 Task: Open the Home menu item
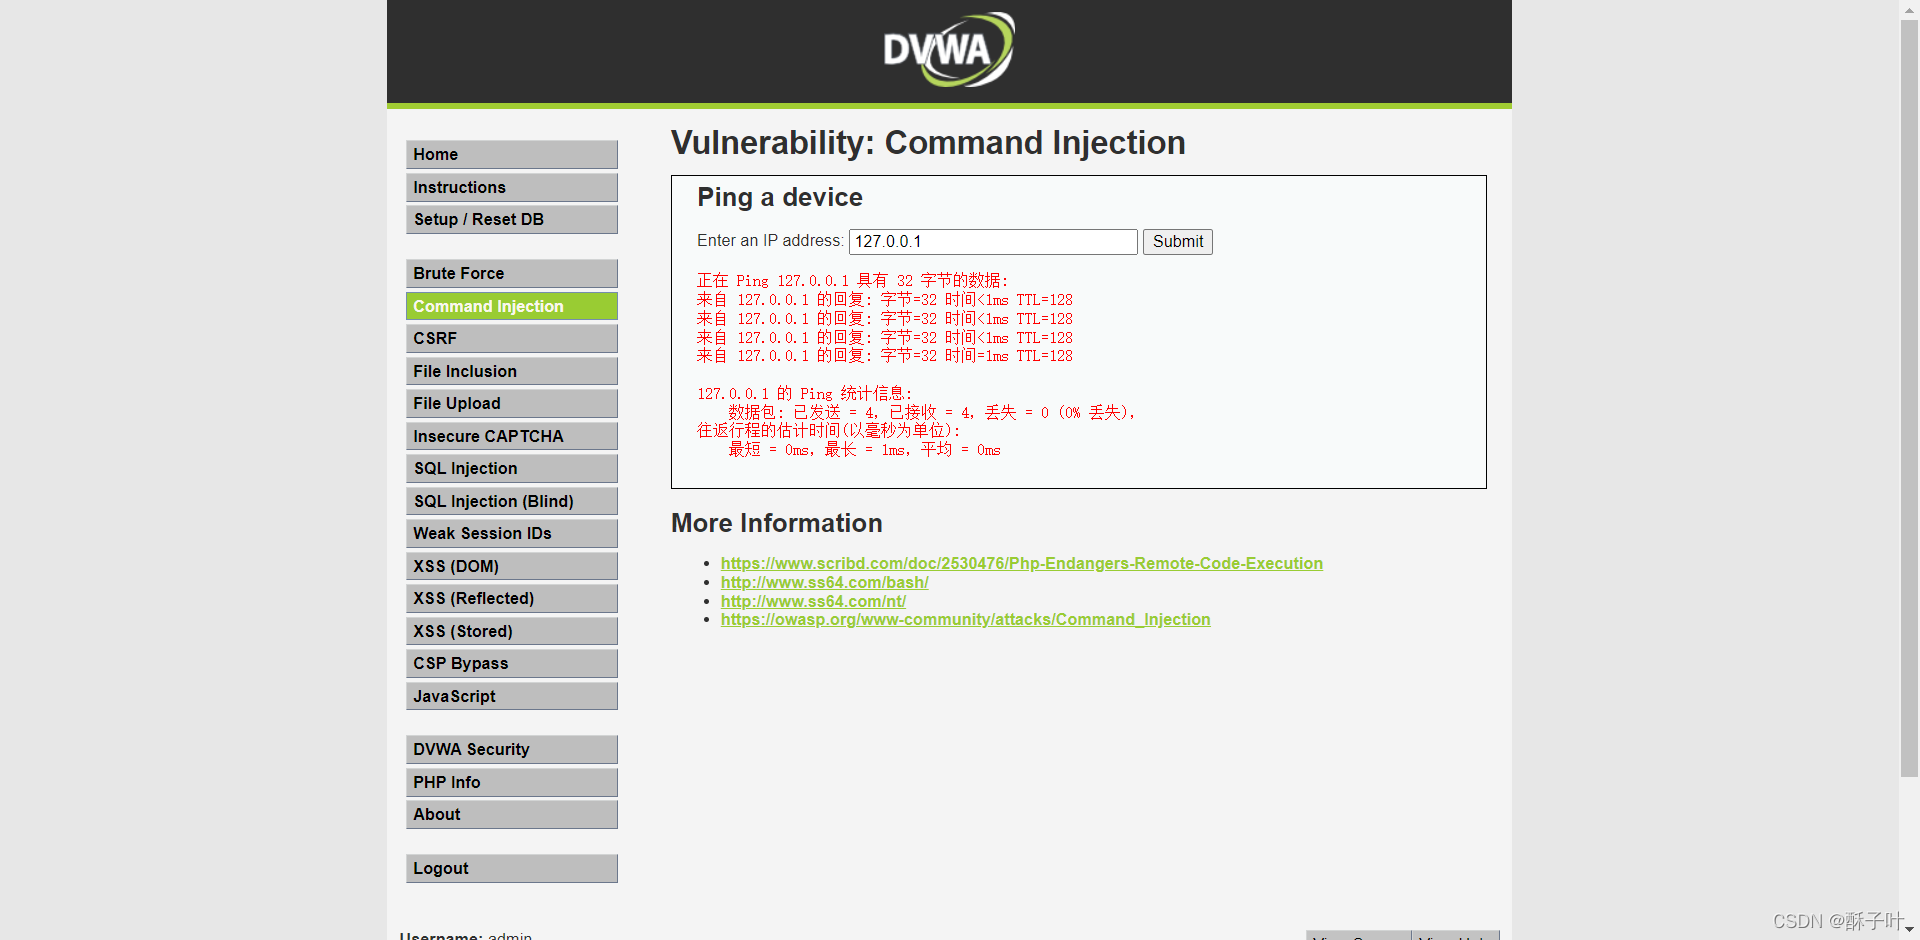click(511, 154)
